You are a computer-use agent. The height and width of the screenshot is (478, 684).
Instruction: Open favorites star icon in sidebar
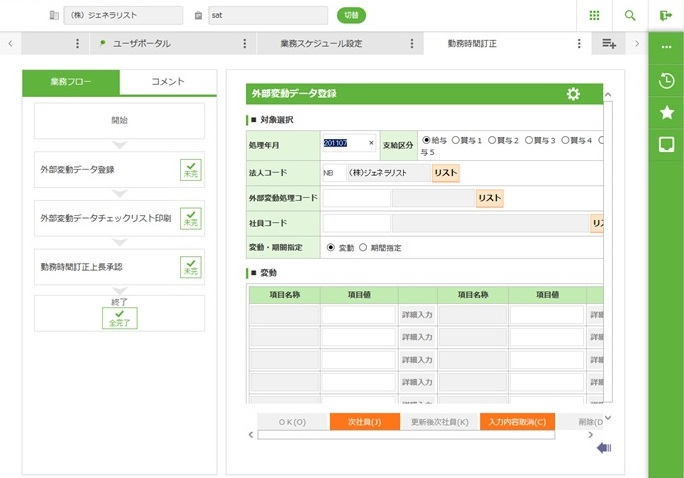pos(666,112)
